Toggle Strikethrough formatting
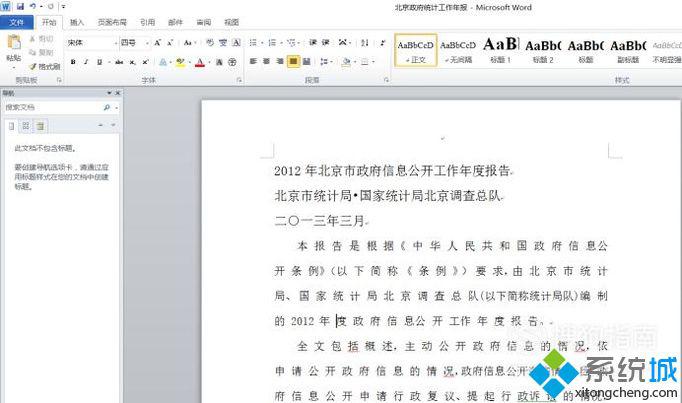 click(x=119, y=62)
